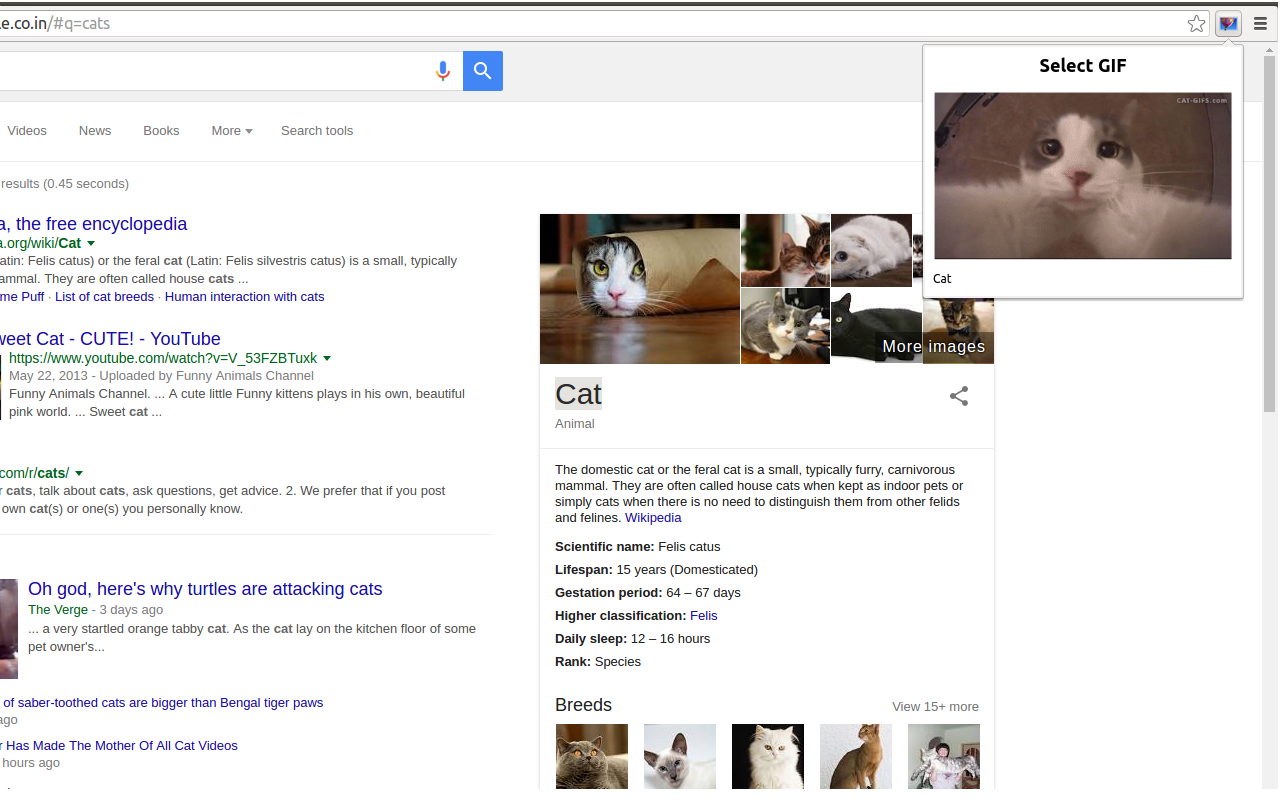Click View 15+ more breeds
This screenshot has height=800, width=1280.
(935, 707)
